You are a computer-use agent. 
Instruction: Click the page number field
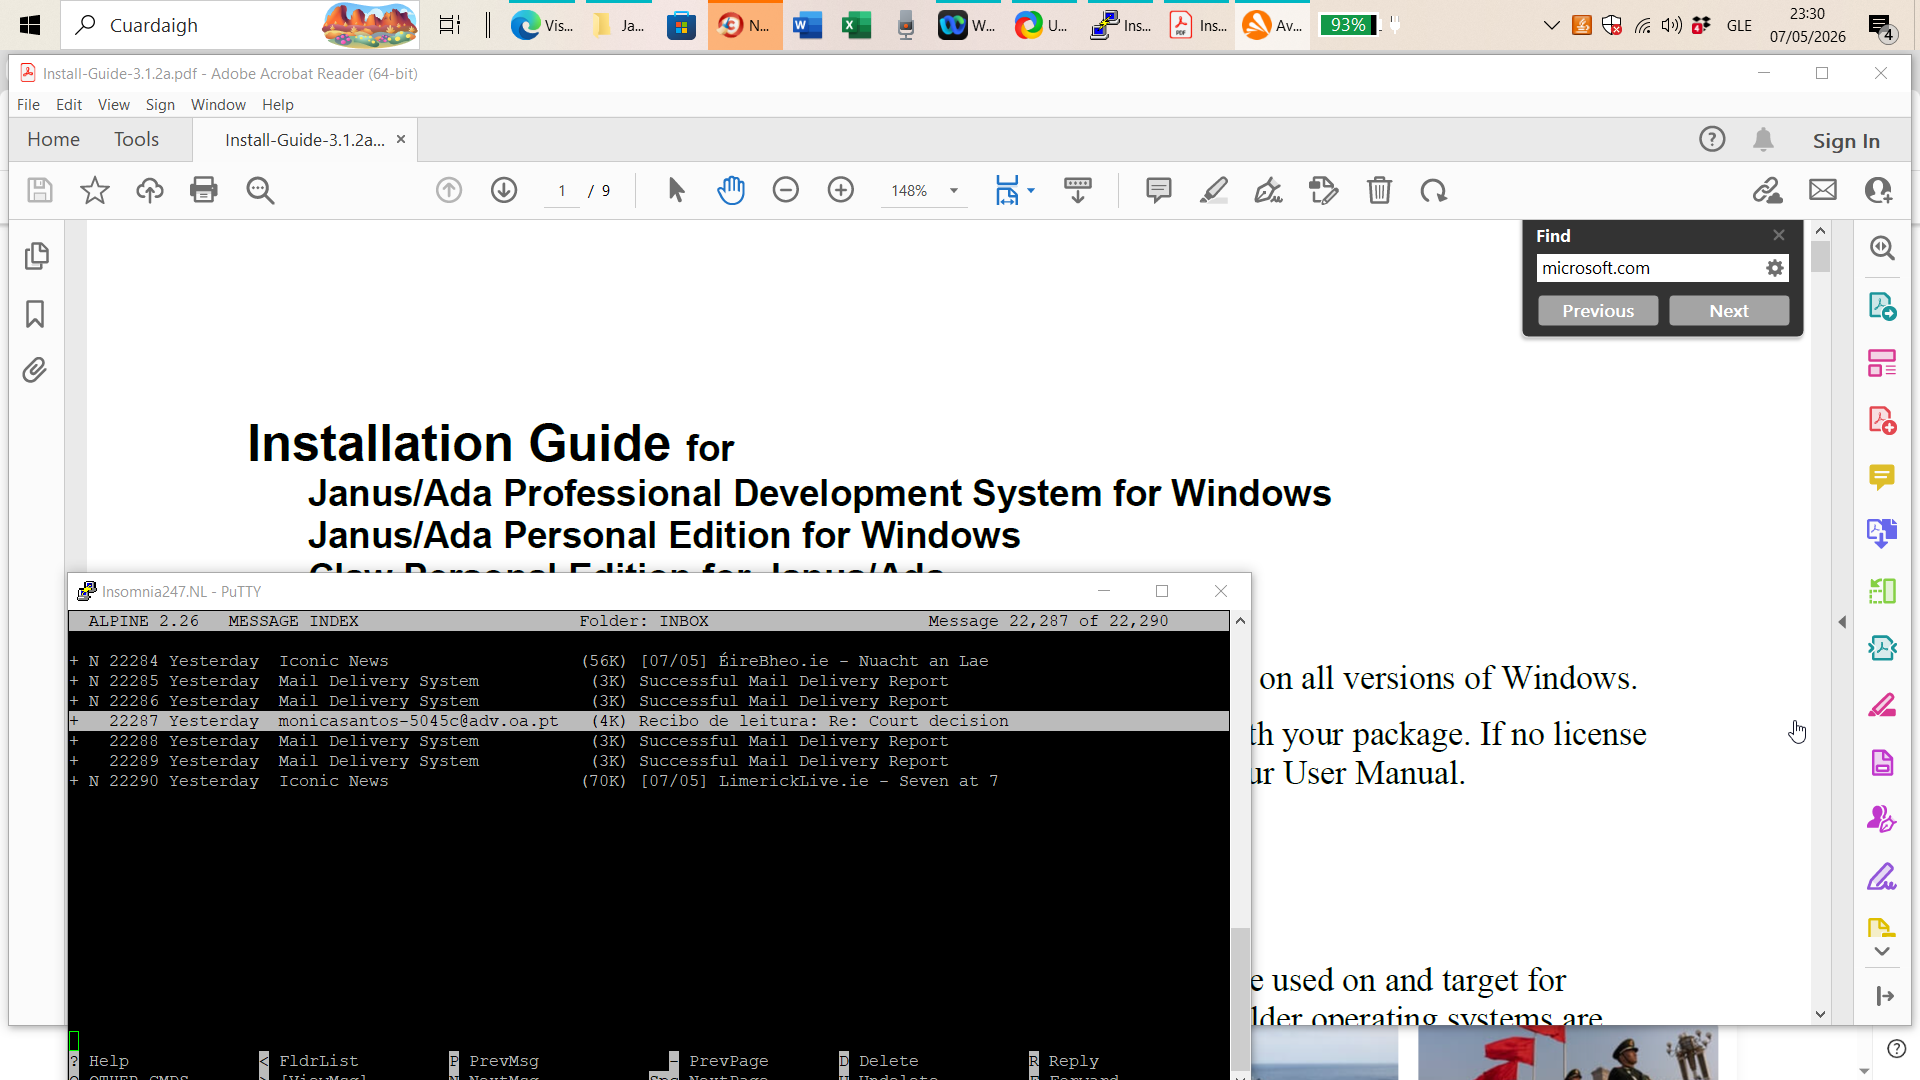(x=562, y=191)
